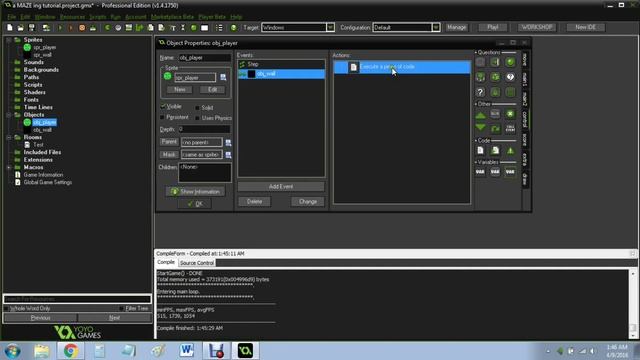Screen dimensions: 640x360
Task: Switch to the move actions tab
Action: tap(525, 60)
